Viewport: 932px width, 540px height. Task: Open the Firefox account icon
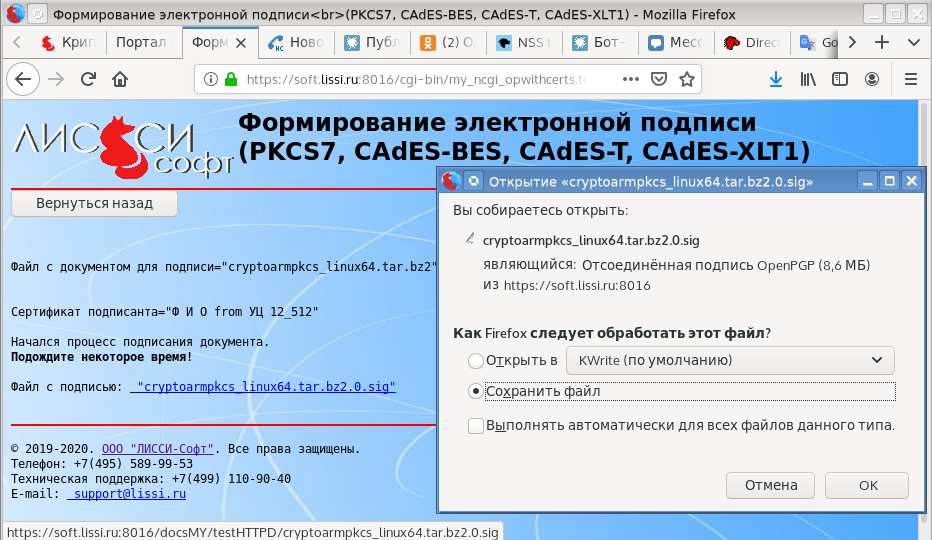click(x=872, y=80)
